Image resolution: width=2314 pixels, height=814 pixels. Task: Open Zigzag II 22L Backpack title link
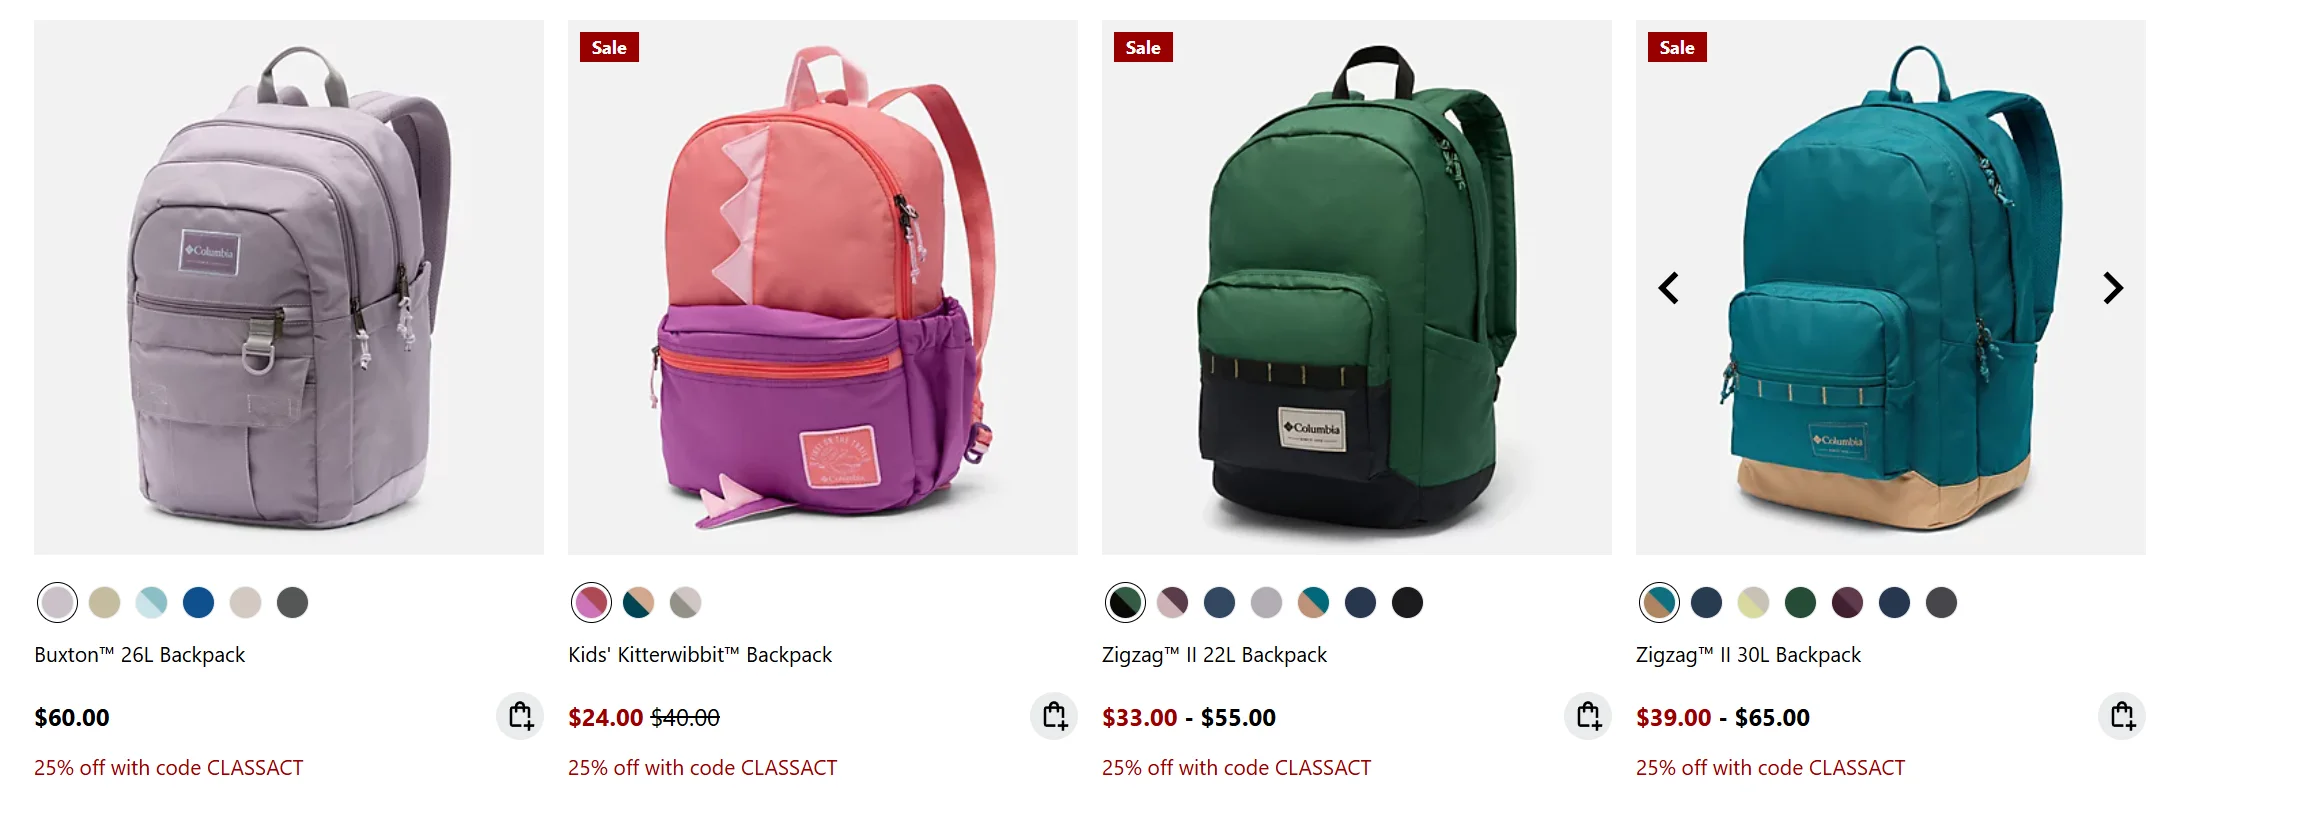(x=1214, y=655)
